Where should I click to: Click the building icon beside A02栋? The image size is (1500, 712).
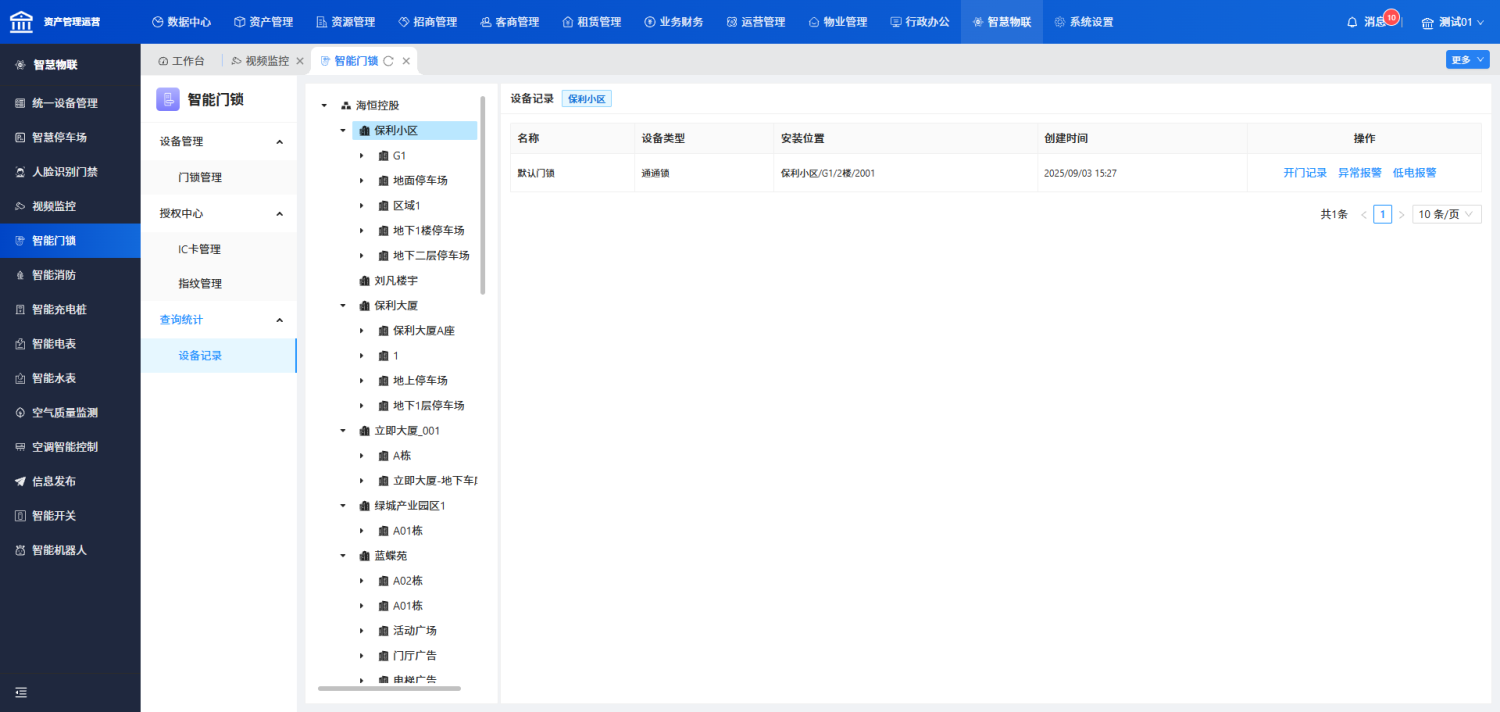point(383,580)
